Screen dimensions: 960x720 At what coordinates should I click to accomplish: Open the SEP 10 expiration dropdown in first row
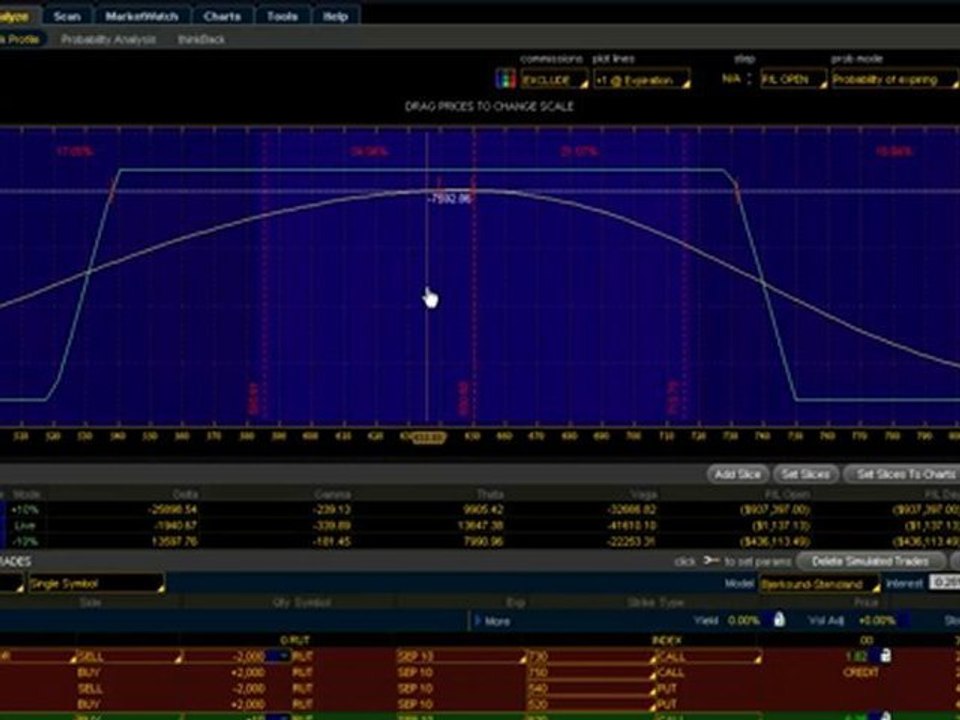[462, 656]
